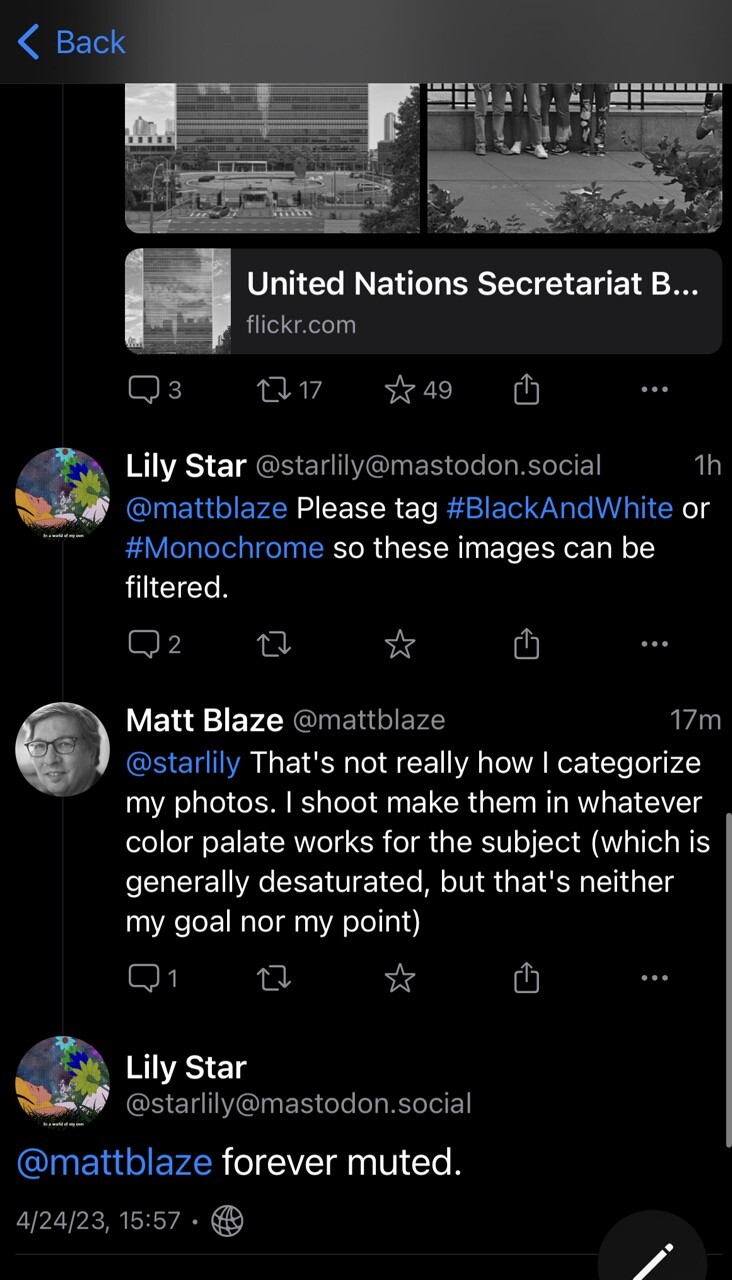Open more options on Matt Blaze's reply

(x=654, y=977)
